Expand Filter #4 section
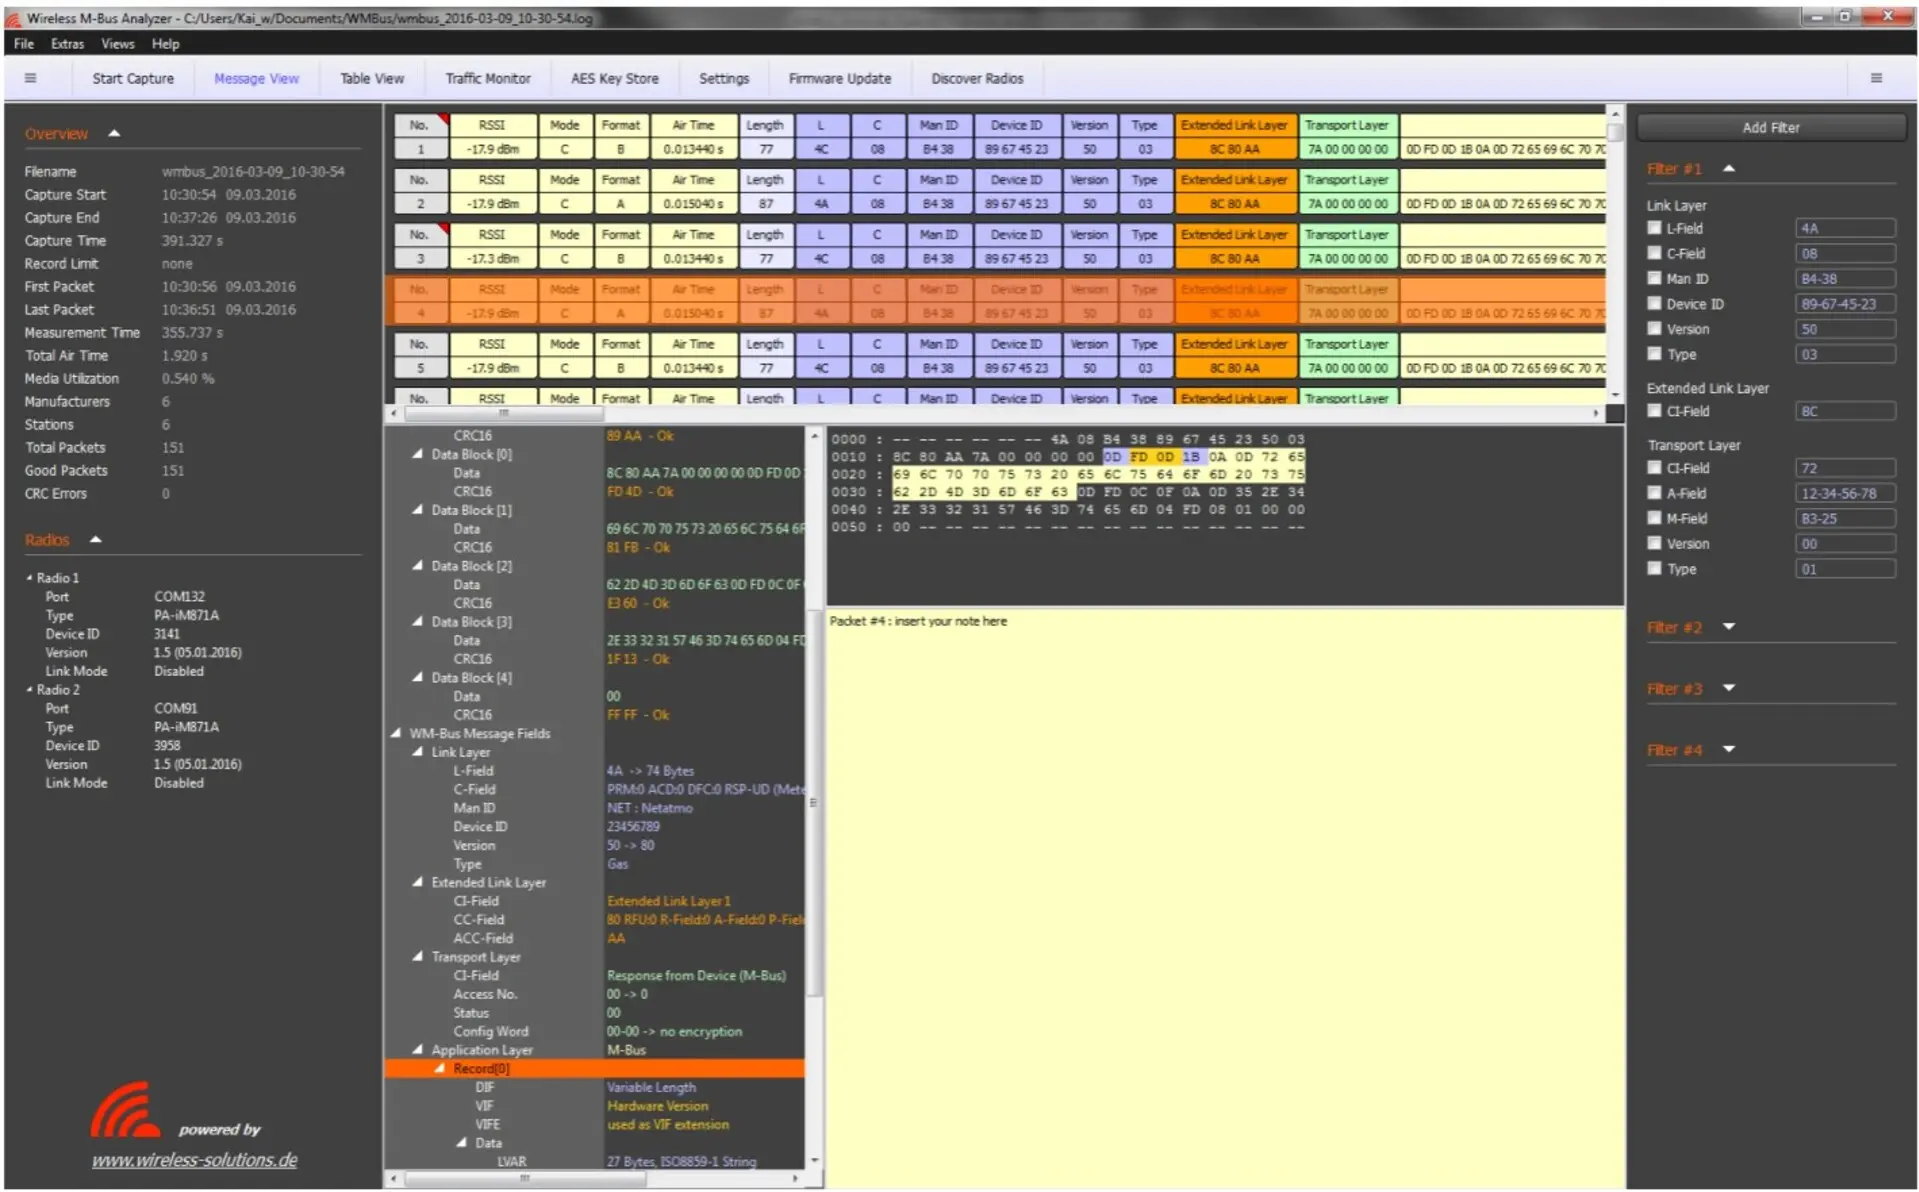This screenshot has width=1919, height=1192. (1729, 749)
